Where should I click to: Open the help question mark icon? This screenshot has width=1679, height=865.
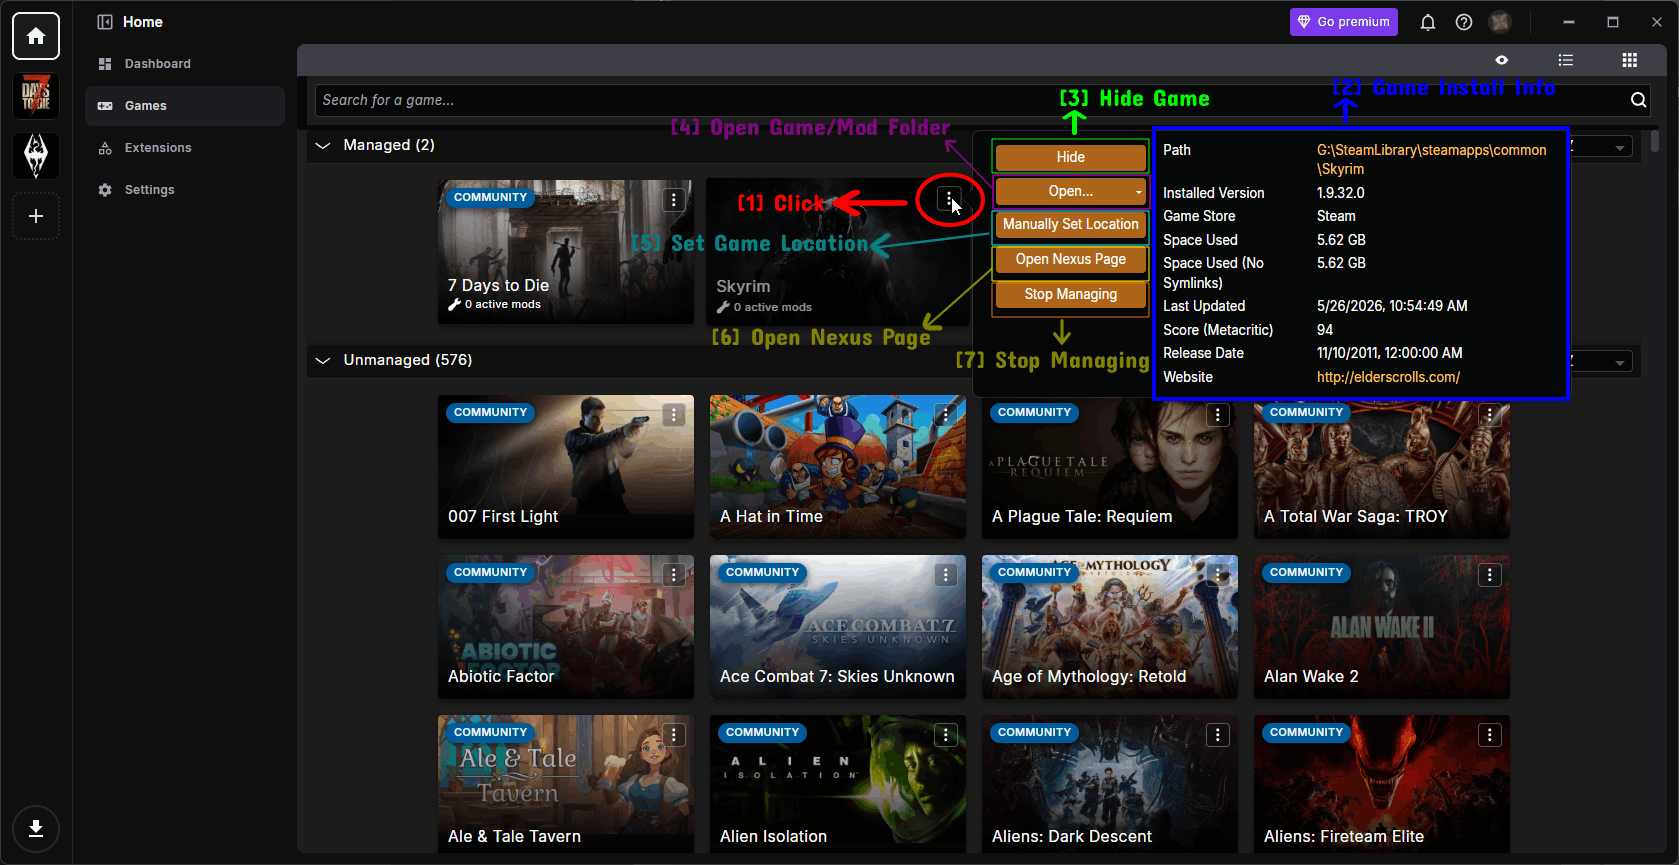click(1464, 22)
